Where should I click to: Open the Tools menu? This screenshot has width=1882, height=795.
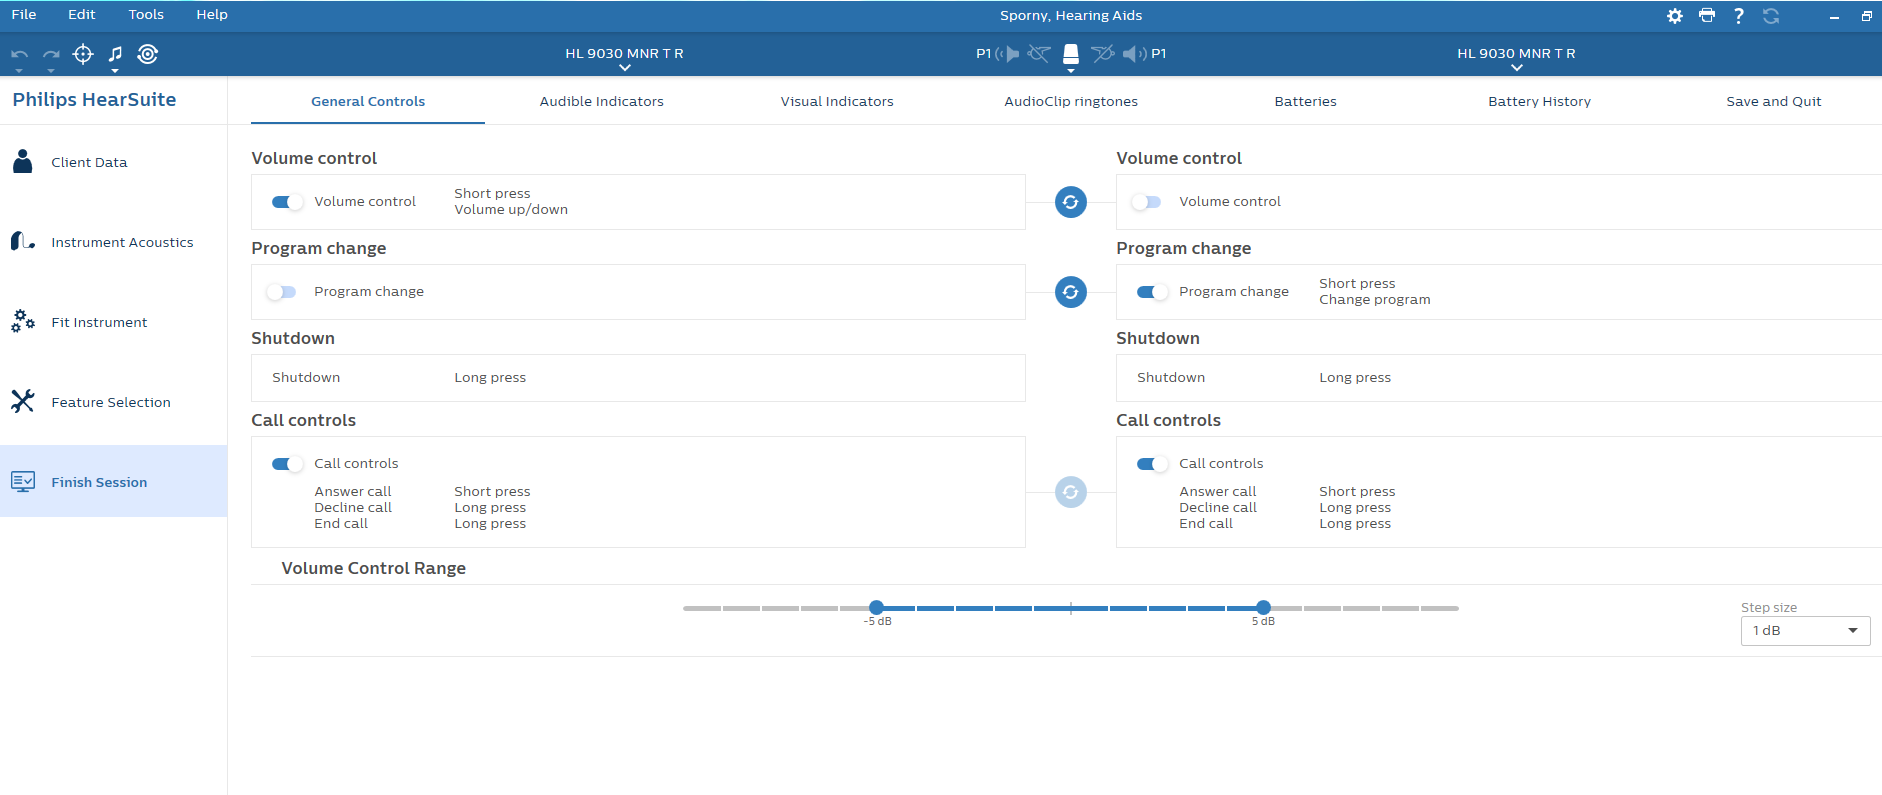click(x=146, y=15)
